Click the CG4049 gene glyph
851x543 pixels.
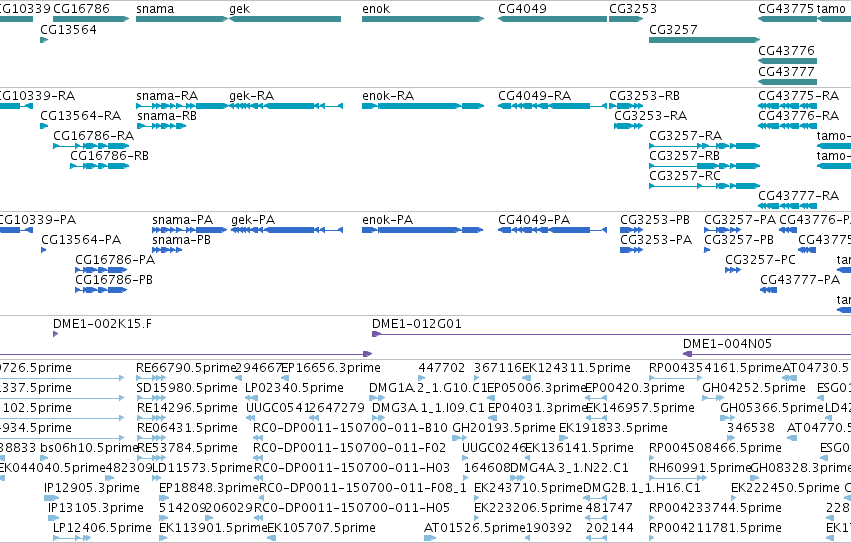coord(552,19)
